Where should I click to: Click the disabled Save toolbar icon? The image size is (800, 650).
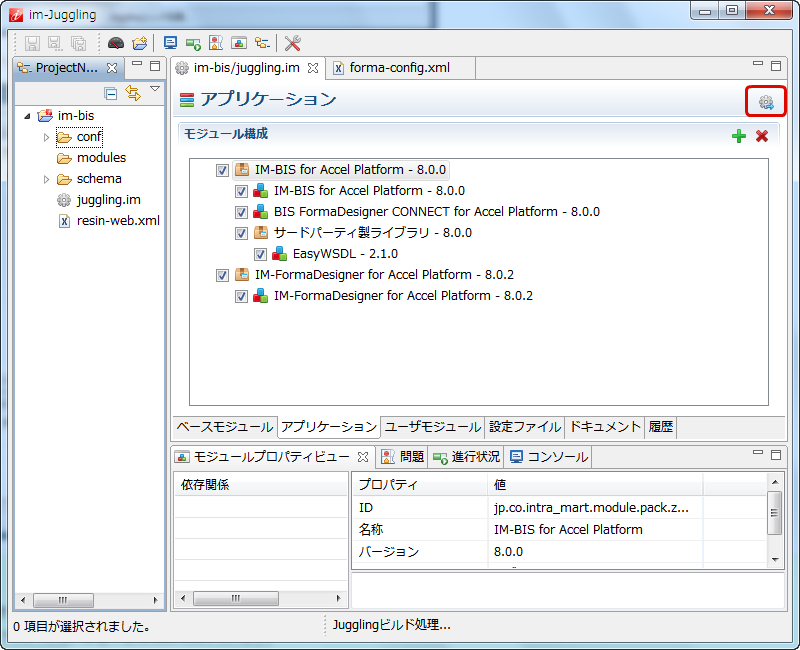32,43
